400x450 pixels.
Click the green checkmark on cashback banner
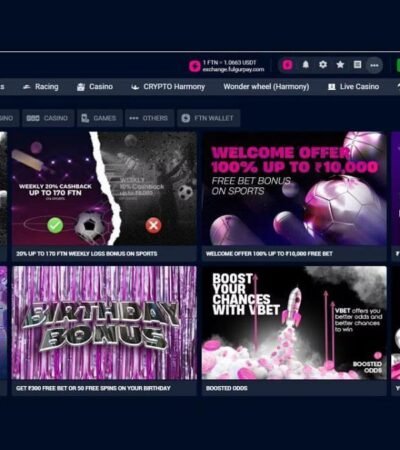tap(55, 225)
